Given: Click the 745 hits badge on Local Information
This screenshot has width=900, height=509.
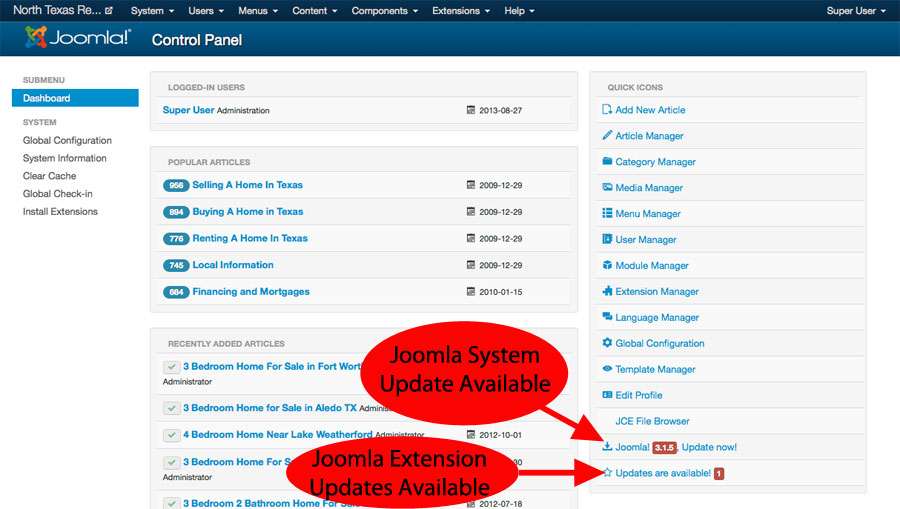Looking at the screenshot, I should [176, 265].
